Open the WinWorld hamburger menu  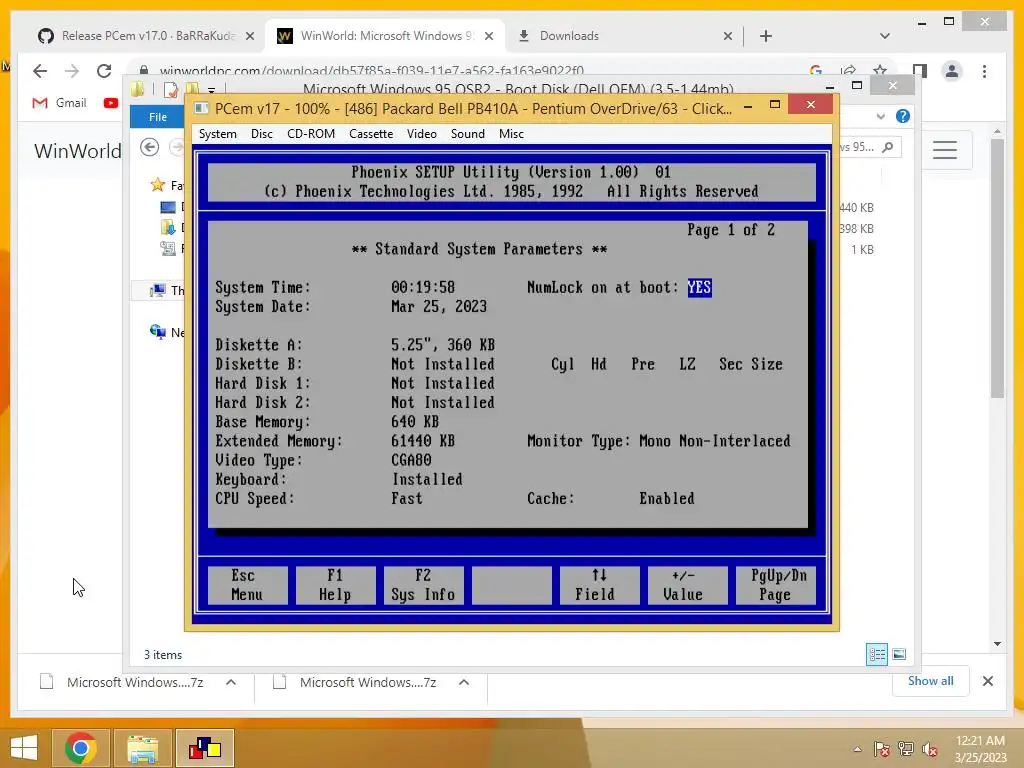tap(944, 150)
